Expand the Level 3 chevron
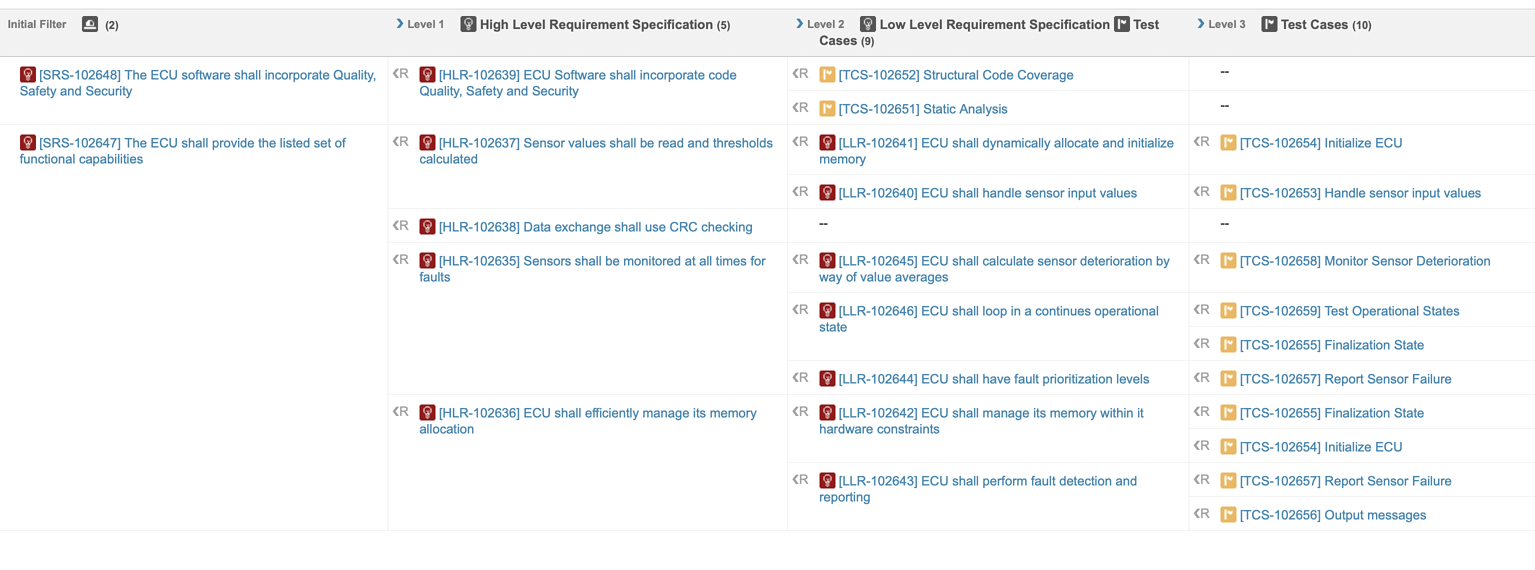This screenshot has width=1535, height=570. coord(1201,24)
